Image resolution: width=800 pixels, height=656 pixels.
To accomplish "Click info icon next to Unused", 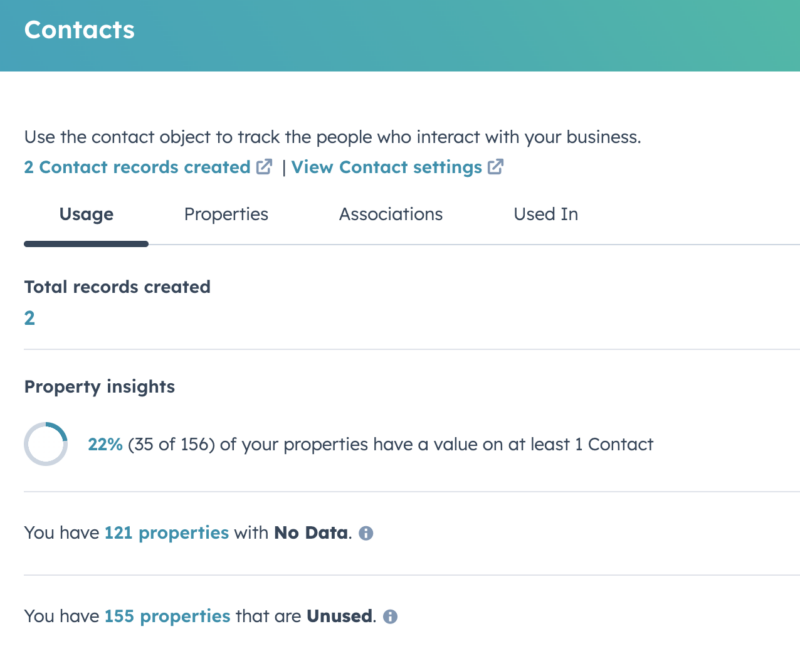I will [390, 617].
